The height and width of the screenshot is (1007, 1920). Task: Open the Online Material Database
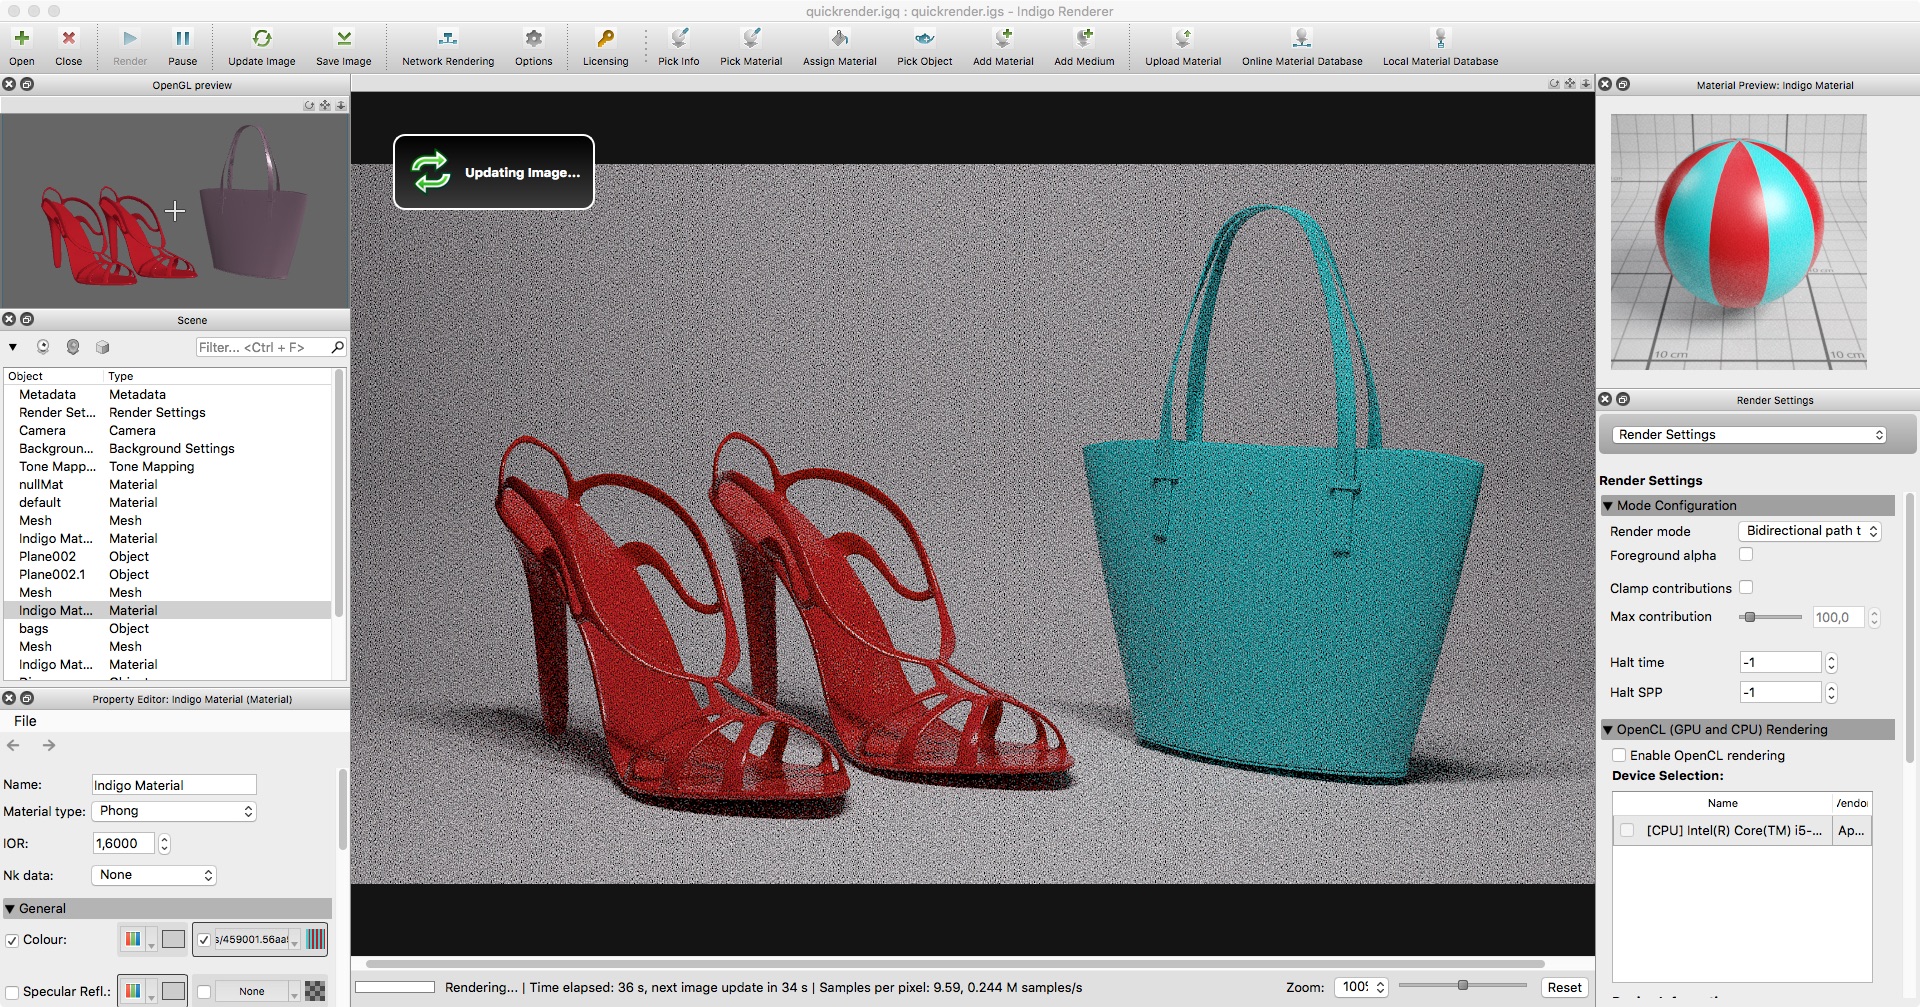(x=1301, y=39)
